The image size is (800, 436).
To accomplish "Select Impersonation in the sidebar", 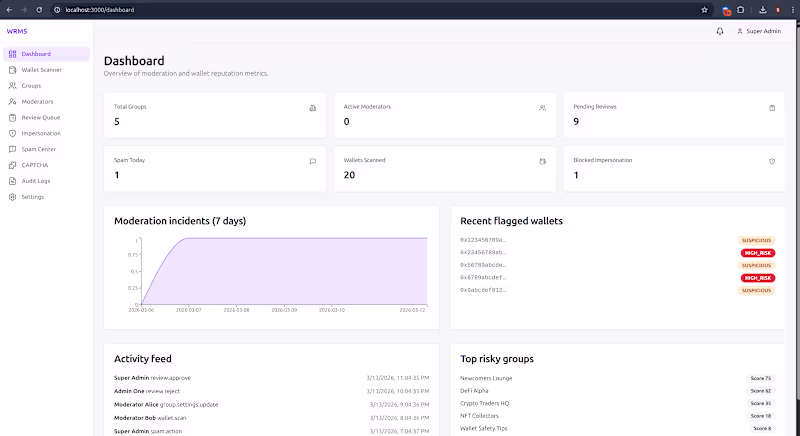I will 41,133.
